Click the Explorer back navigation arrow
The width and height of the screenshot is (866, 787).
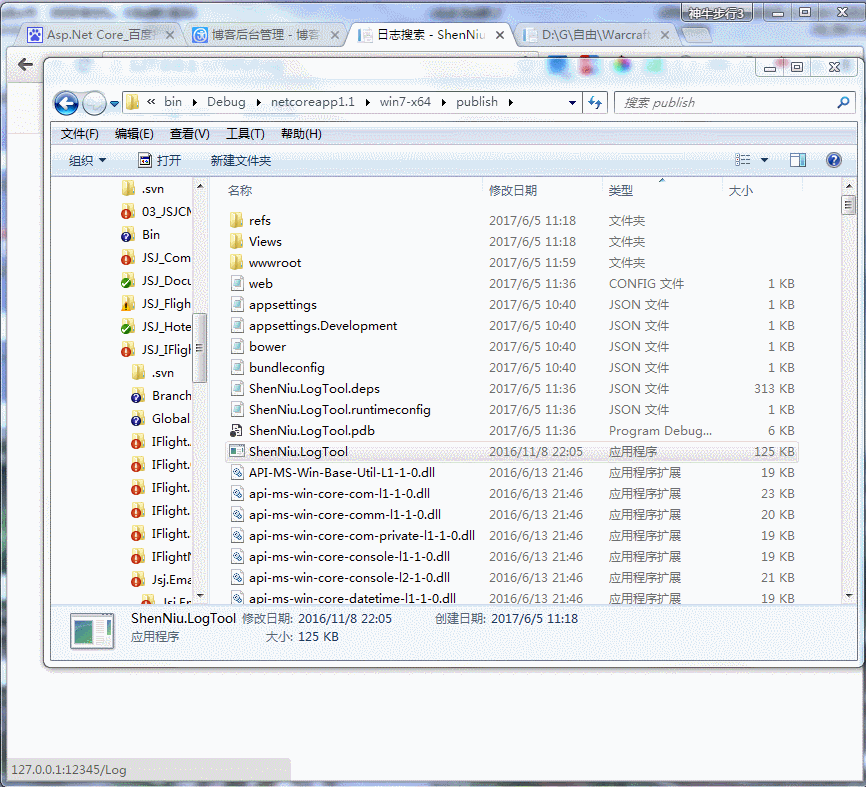[x=66, y=103]
